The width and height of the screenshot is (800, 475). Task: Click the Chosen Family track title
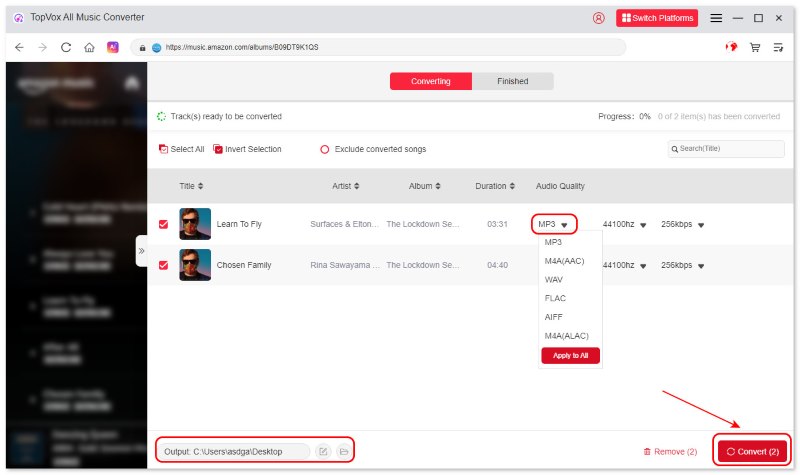(x=244, y=265)
